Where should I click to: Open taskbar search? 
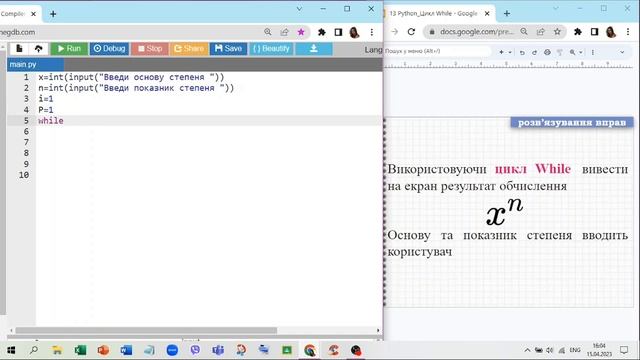pos(34,350)
